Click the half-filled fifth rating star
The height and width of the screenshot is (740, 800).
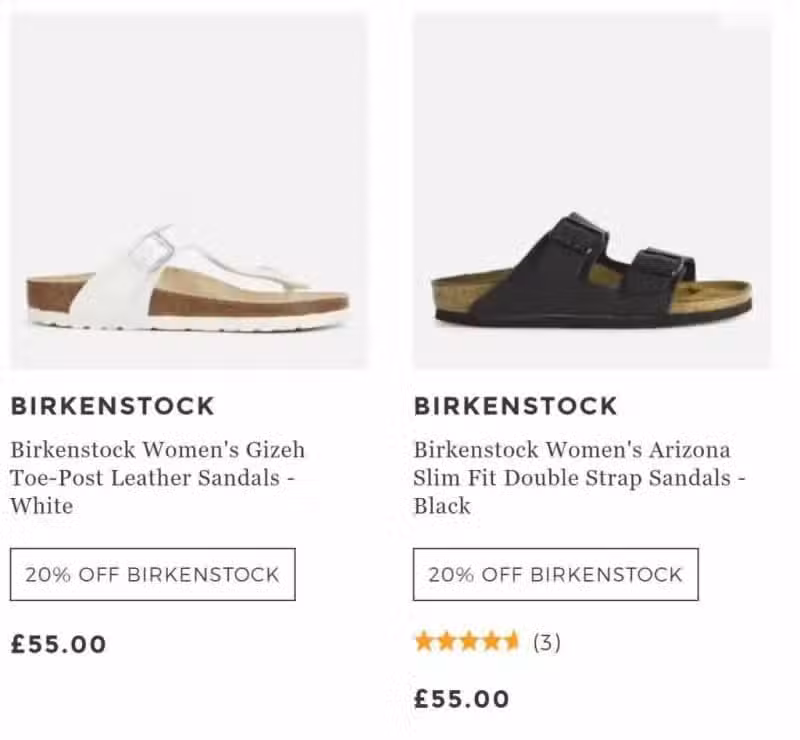click(x=511, y=642)
